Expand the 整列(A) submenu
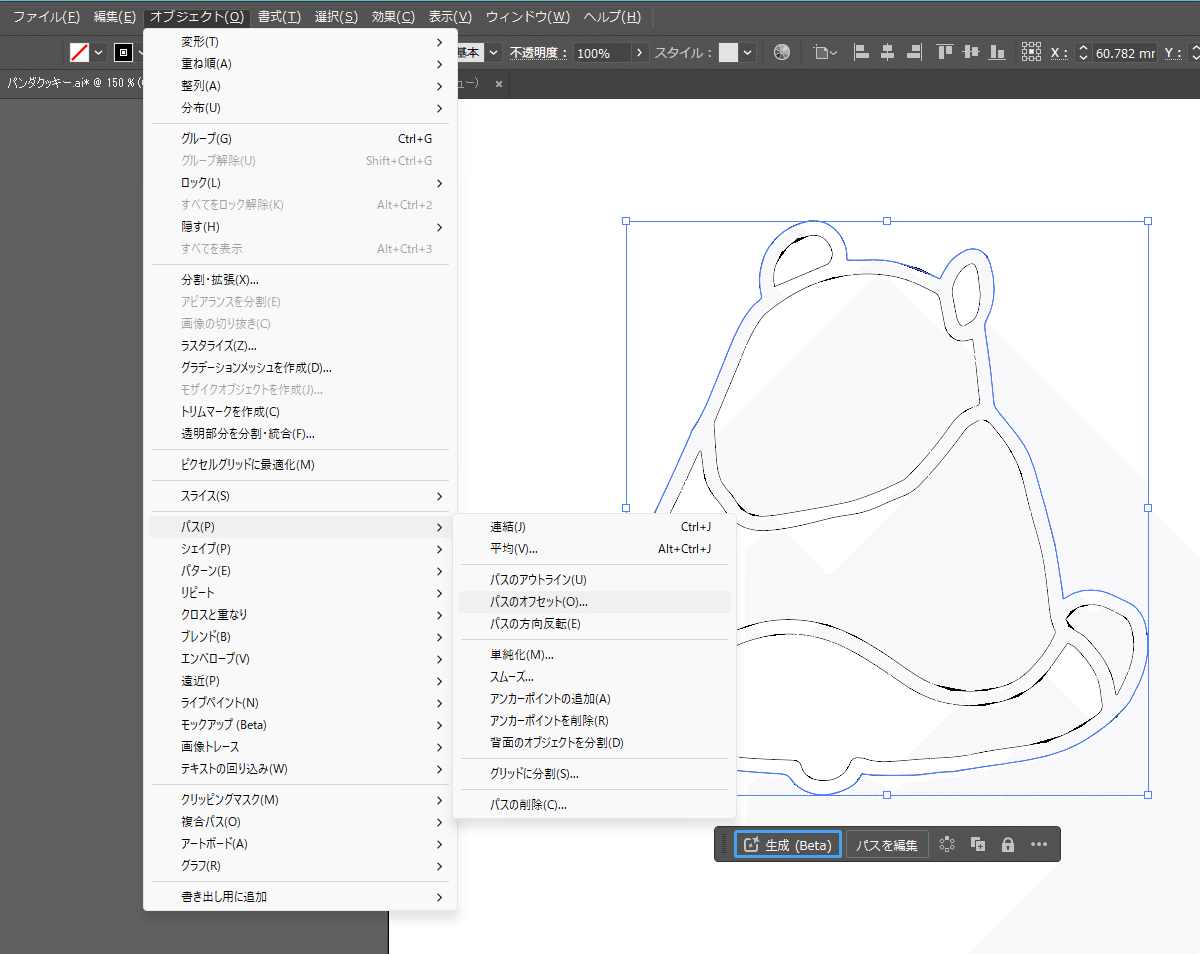 click(300, 86)
